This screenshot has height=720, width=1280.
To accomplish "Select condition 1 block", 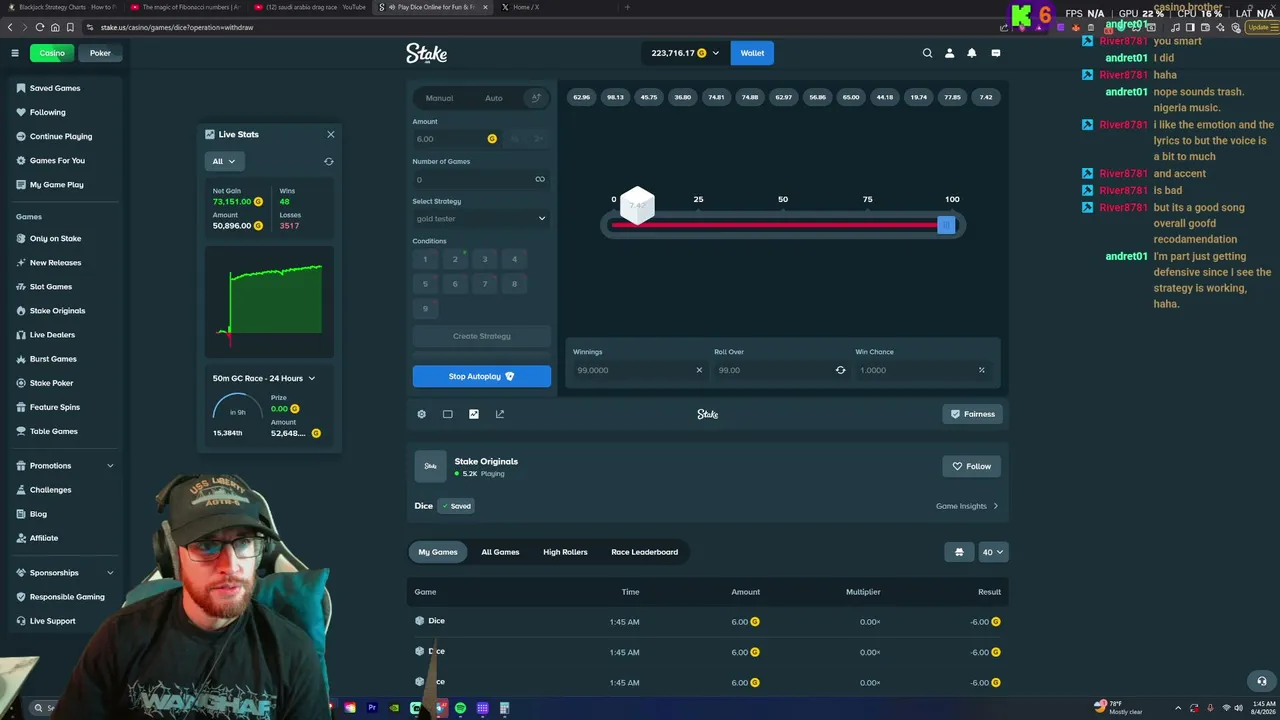I will tap(425, 259).
